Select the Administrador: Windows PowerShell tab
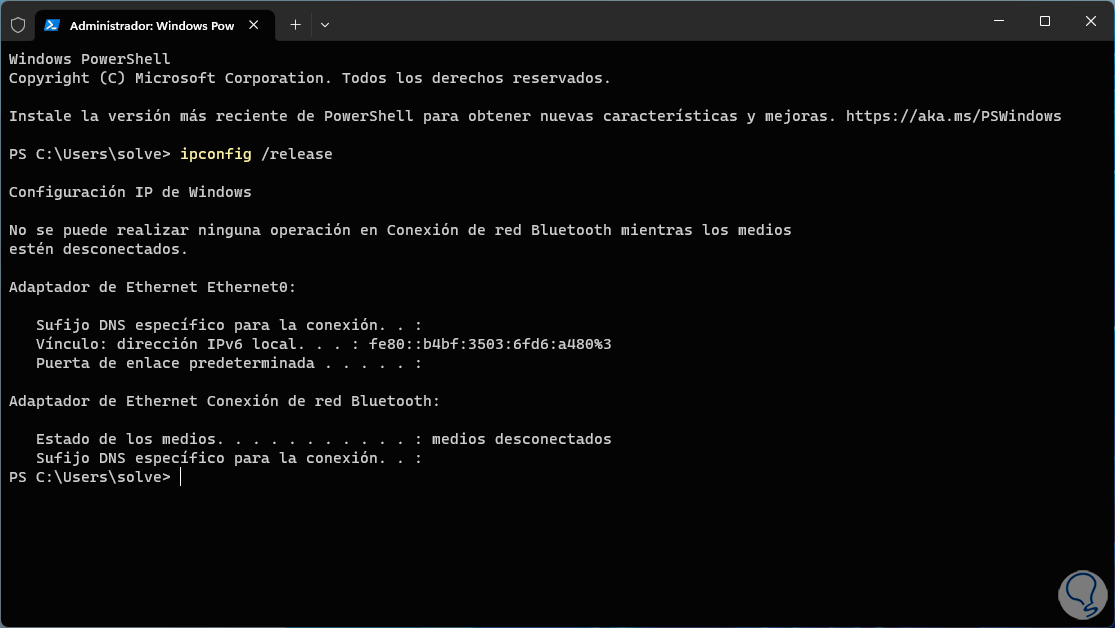Viewport: 1115px width, 628px height. [x=155, y=26]
